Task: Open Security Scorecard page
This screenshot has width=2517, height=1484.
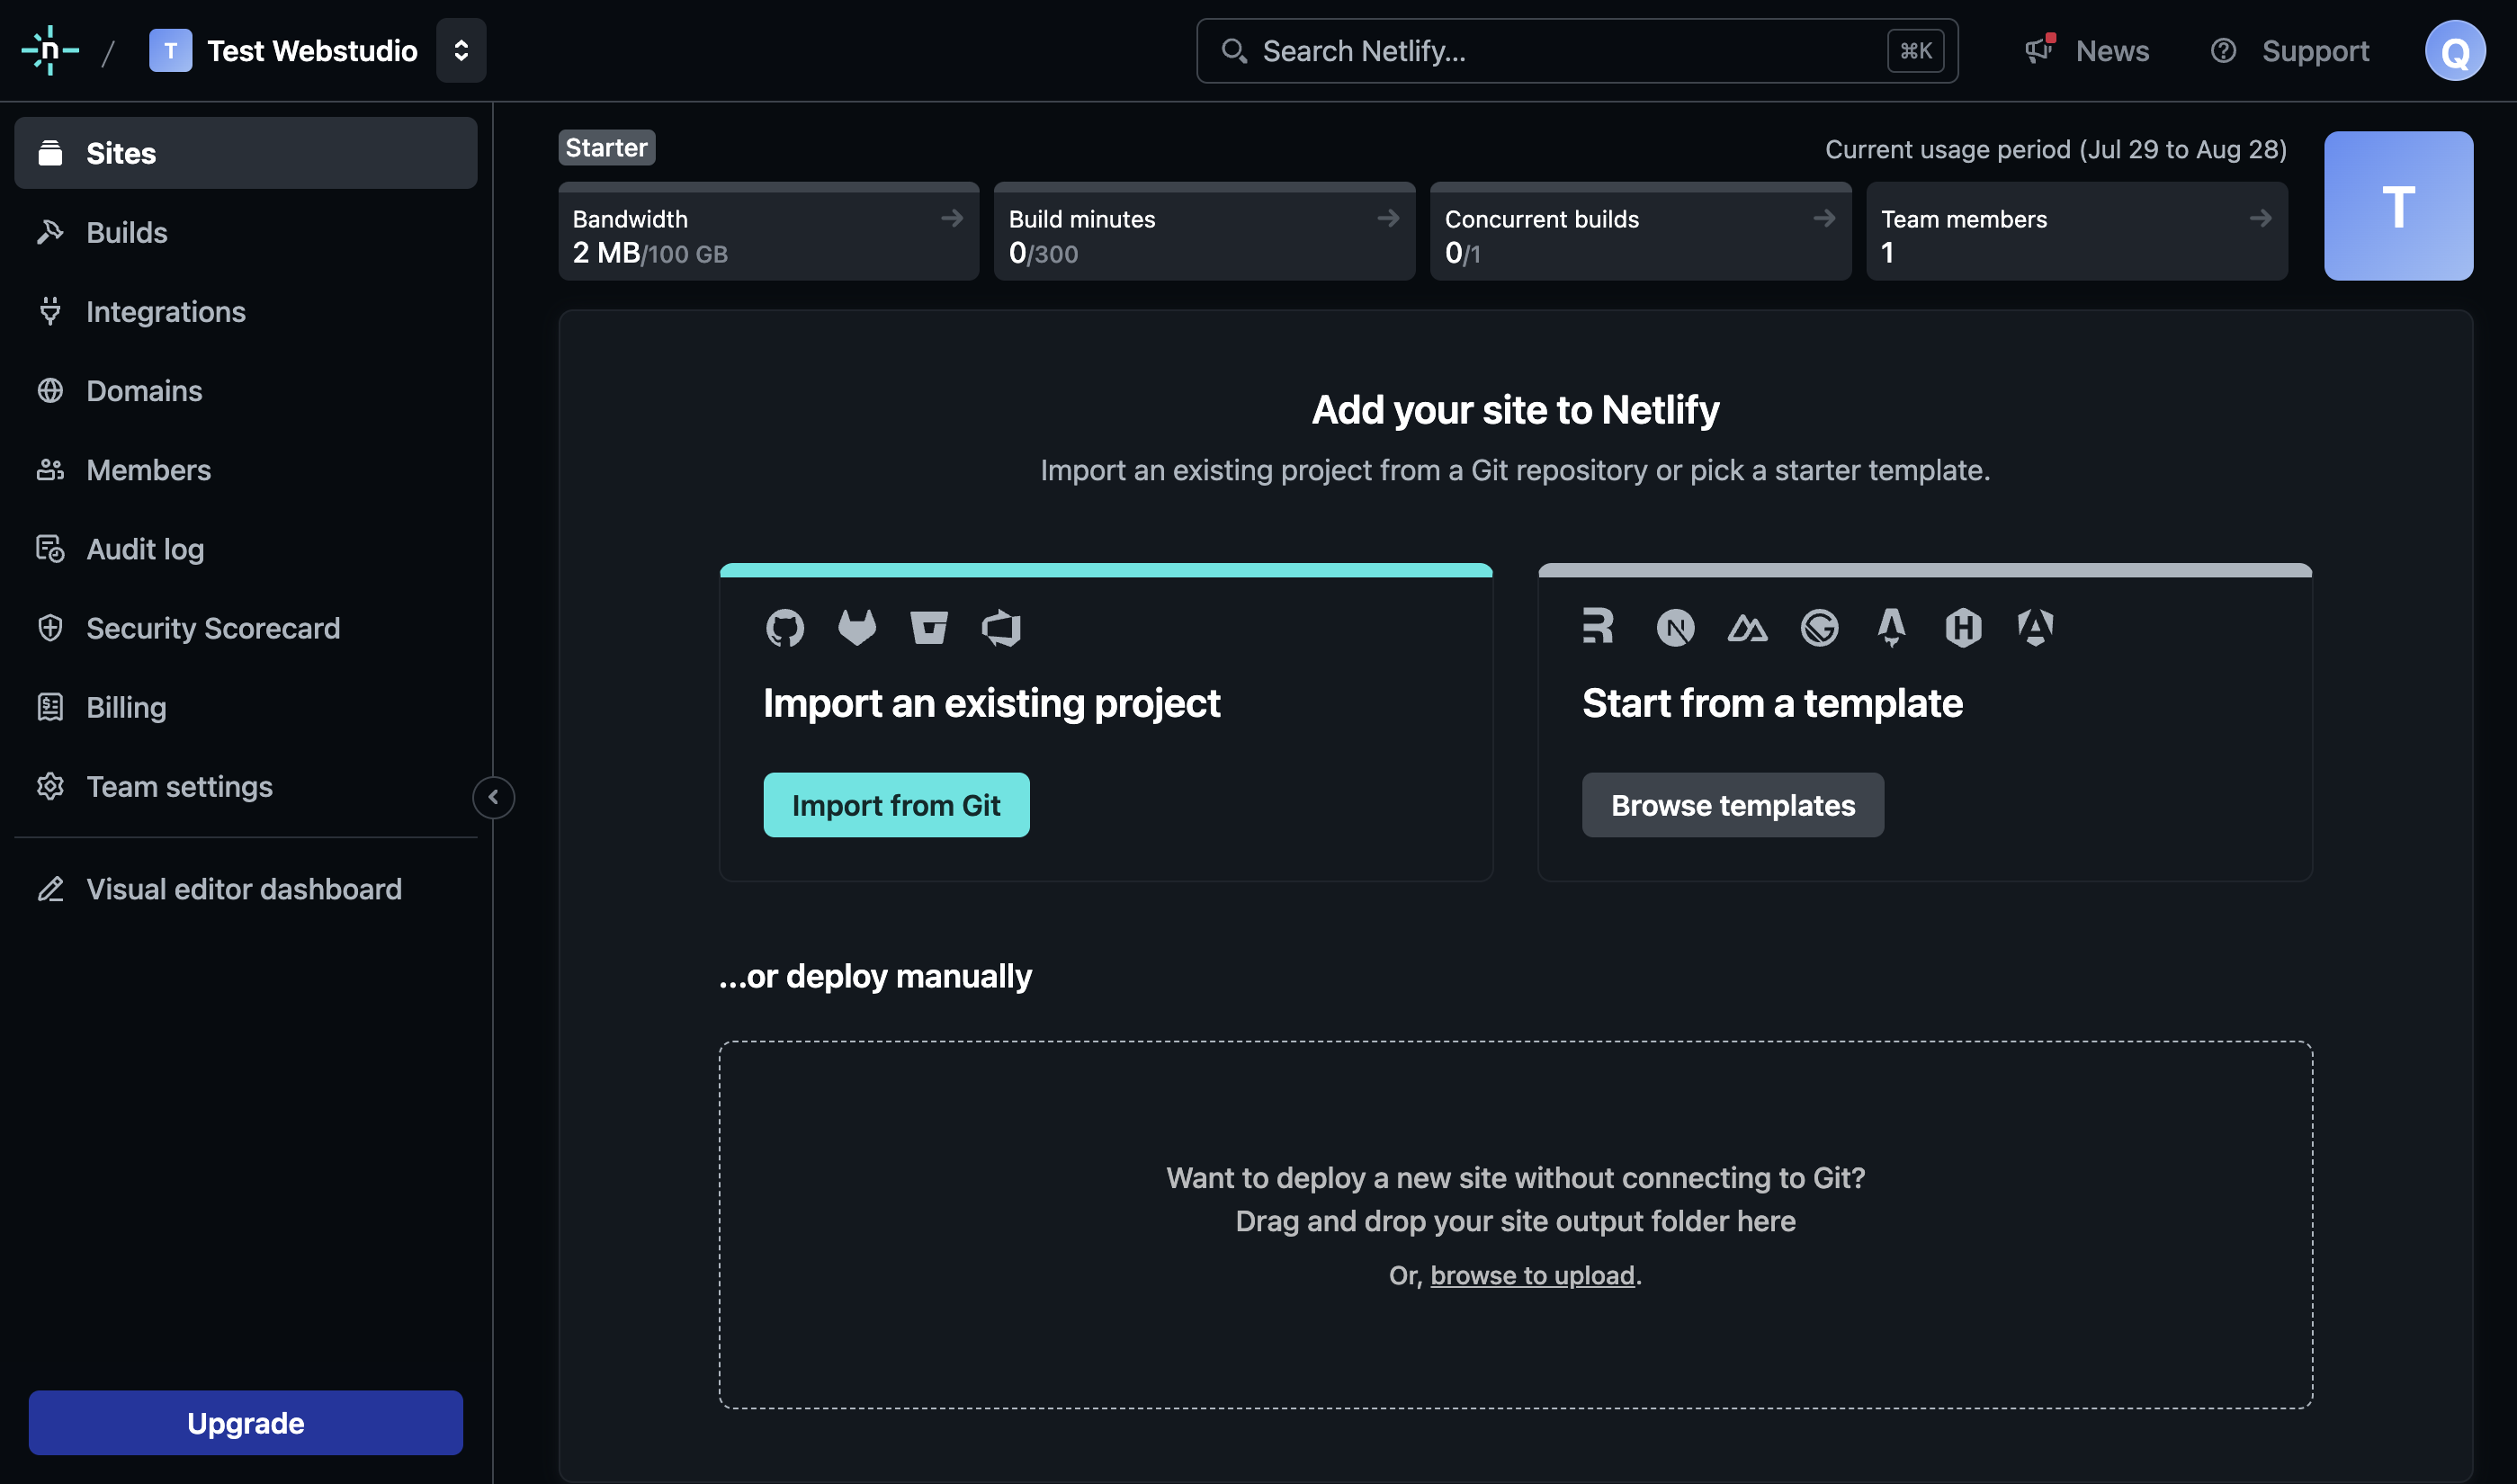Action: coord(246,628)
